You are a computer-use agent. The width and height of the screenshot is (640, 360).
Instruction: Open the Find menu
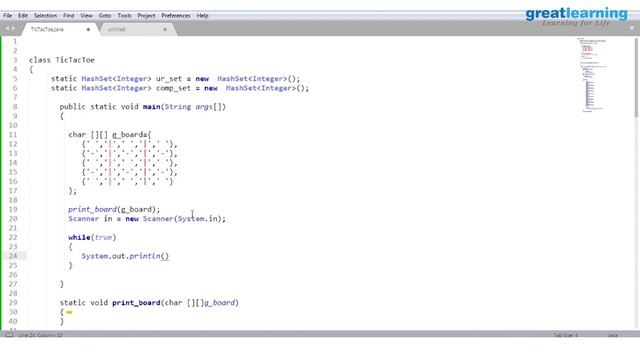click(x=69, y=16)
